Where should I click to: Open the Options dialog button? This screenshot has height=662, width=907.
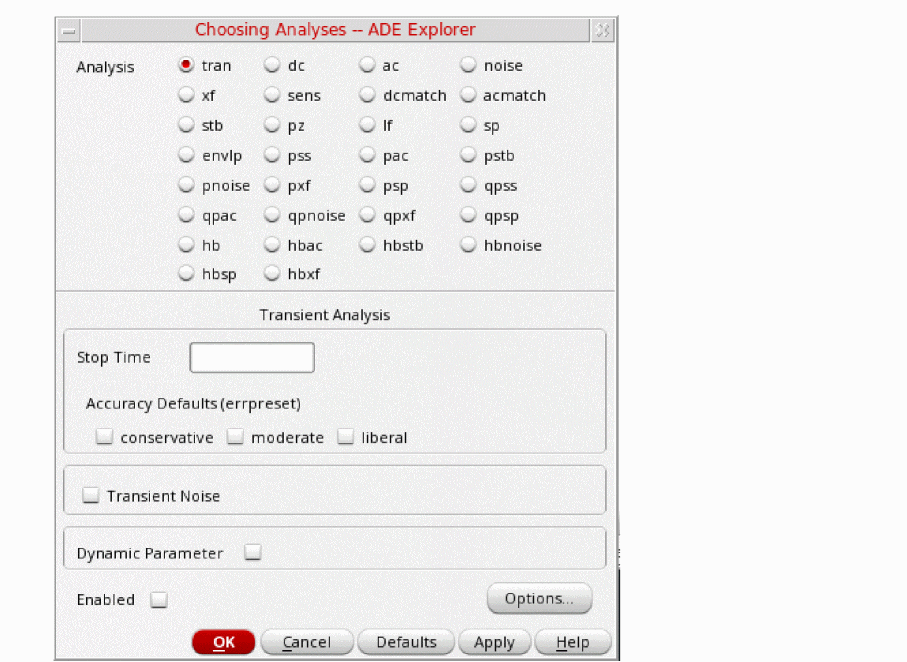pyautogui.click(x=539, y=598)
